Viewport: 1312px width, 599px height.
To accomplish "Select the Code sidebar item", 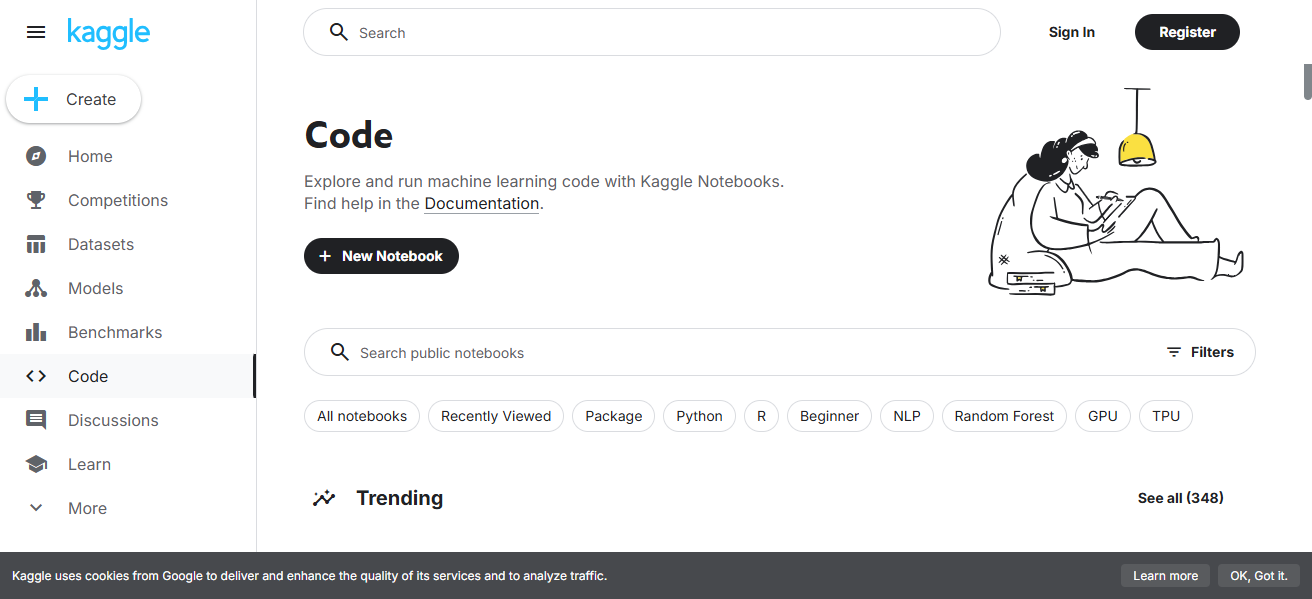I will coord(128,376).
